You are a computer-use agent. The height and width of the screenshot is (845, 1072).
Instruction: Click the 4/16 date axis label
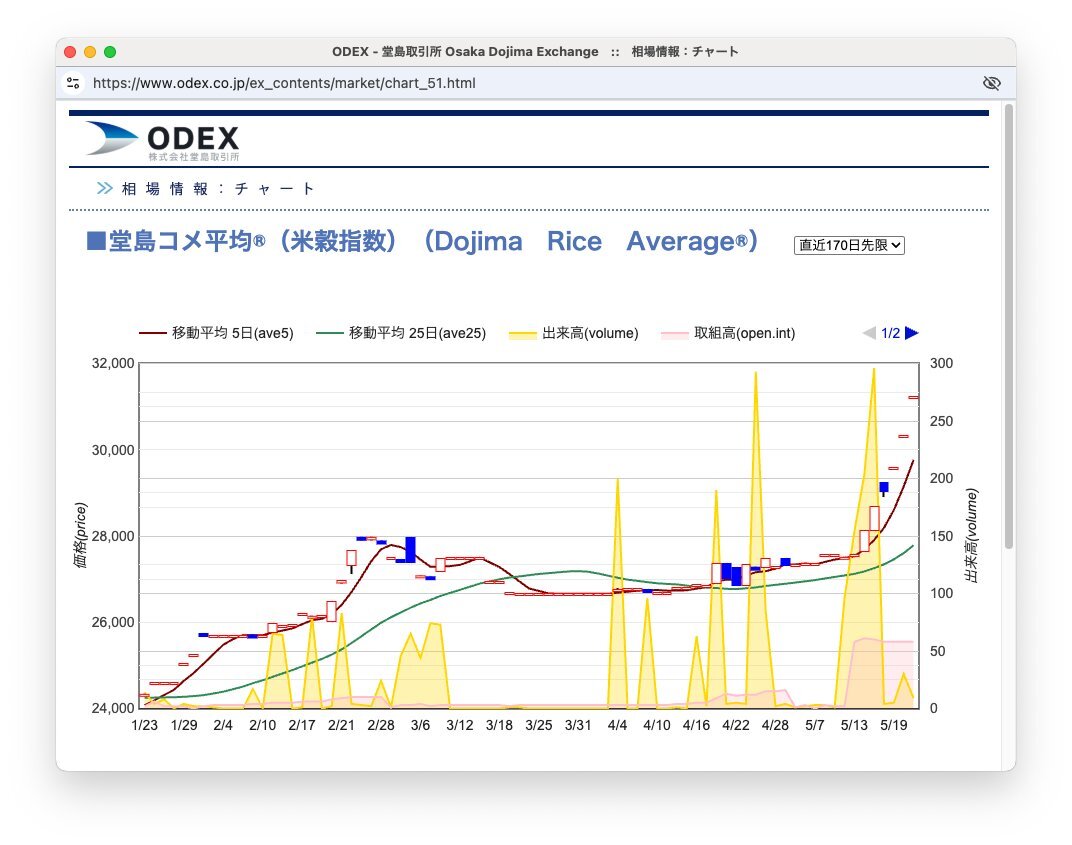tap(696, 725)
